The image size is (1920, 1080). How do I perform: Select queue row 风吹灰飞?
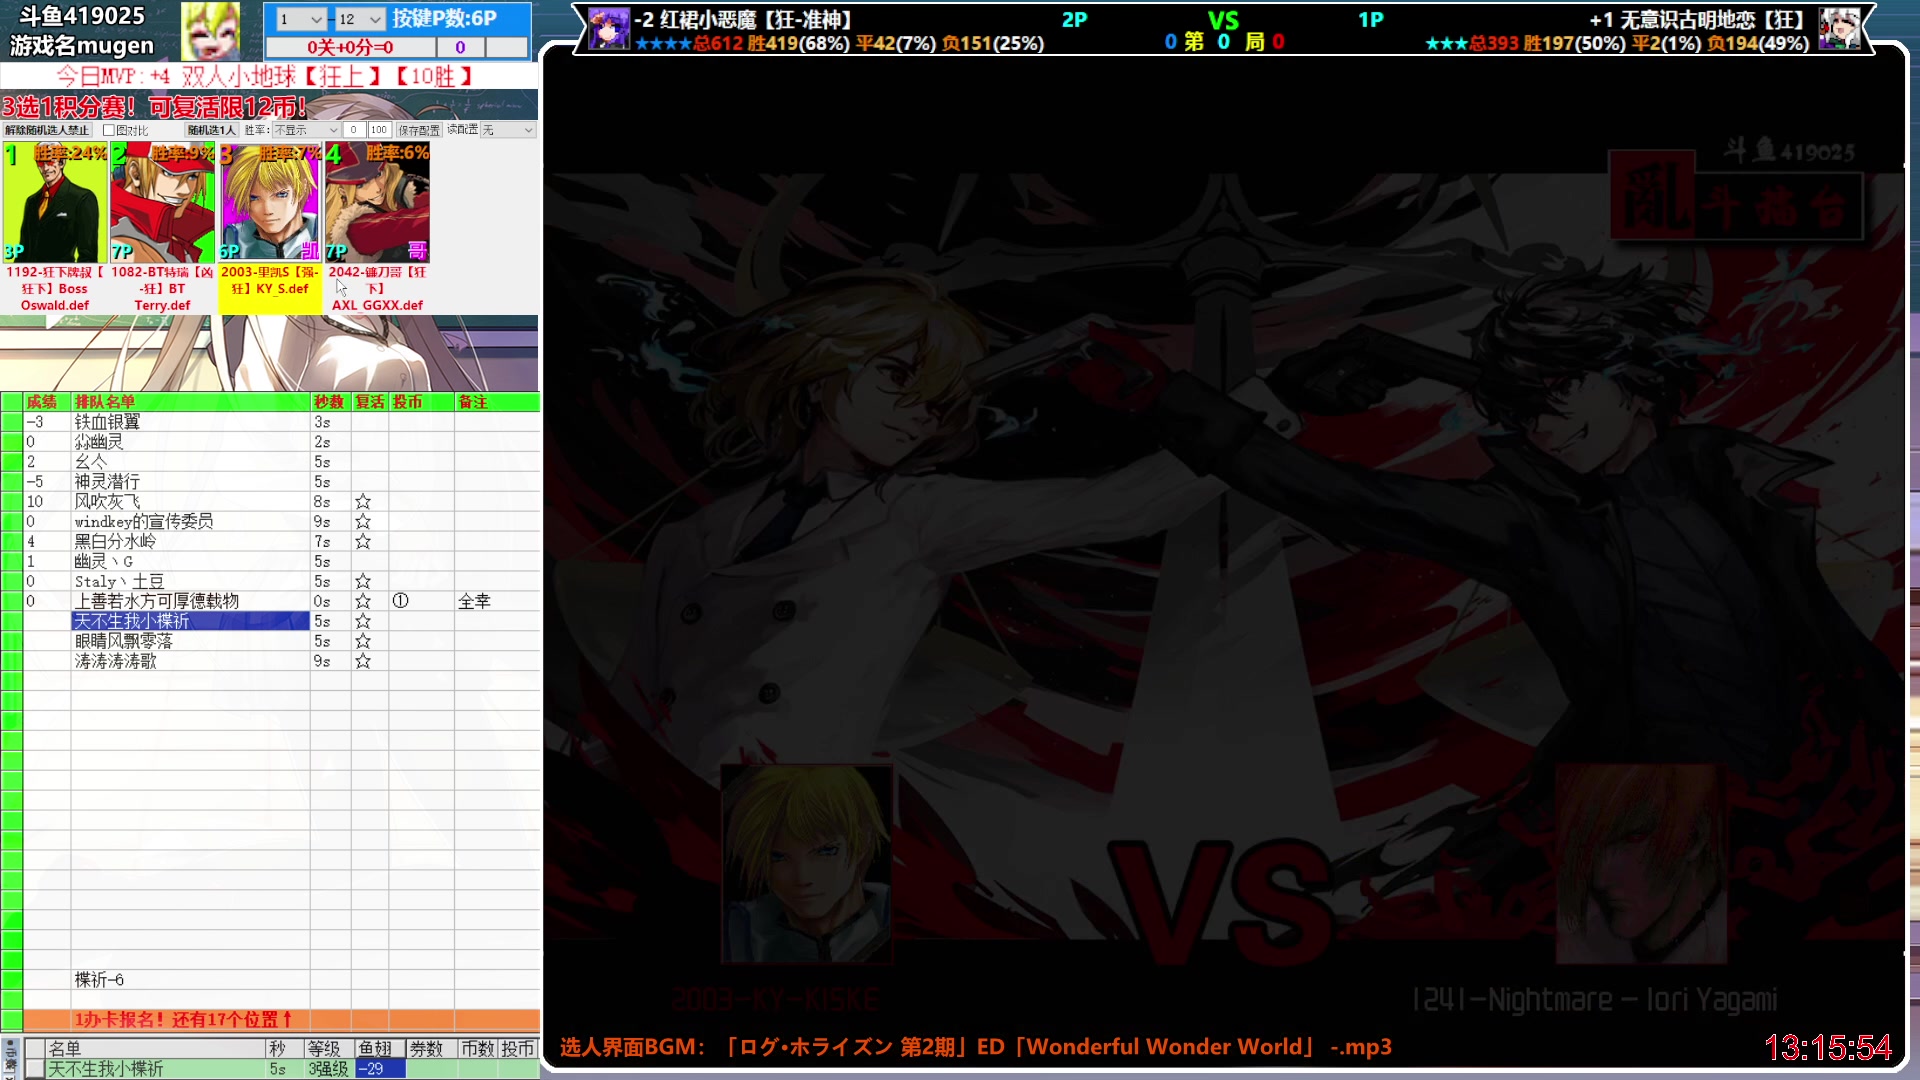pyautogui.click(x=190, y=502)
